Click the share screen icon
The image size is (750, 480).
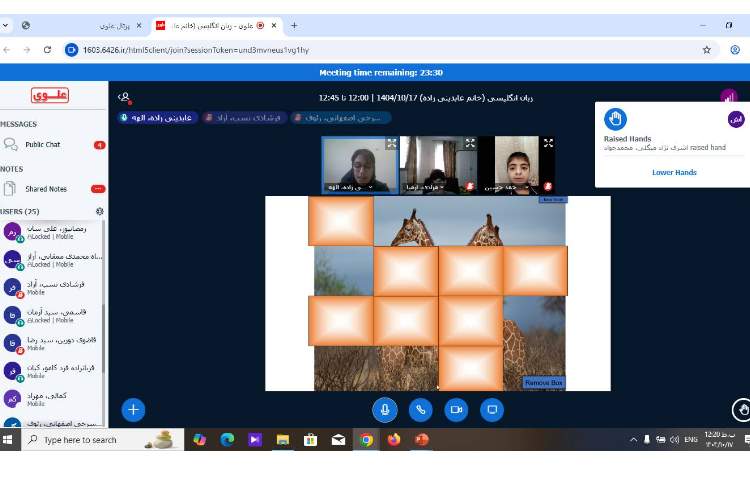(491, 409)
